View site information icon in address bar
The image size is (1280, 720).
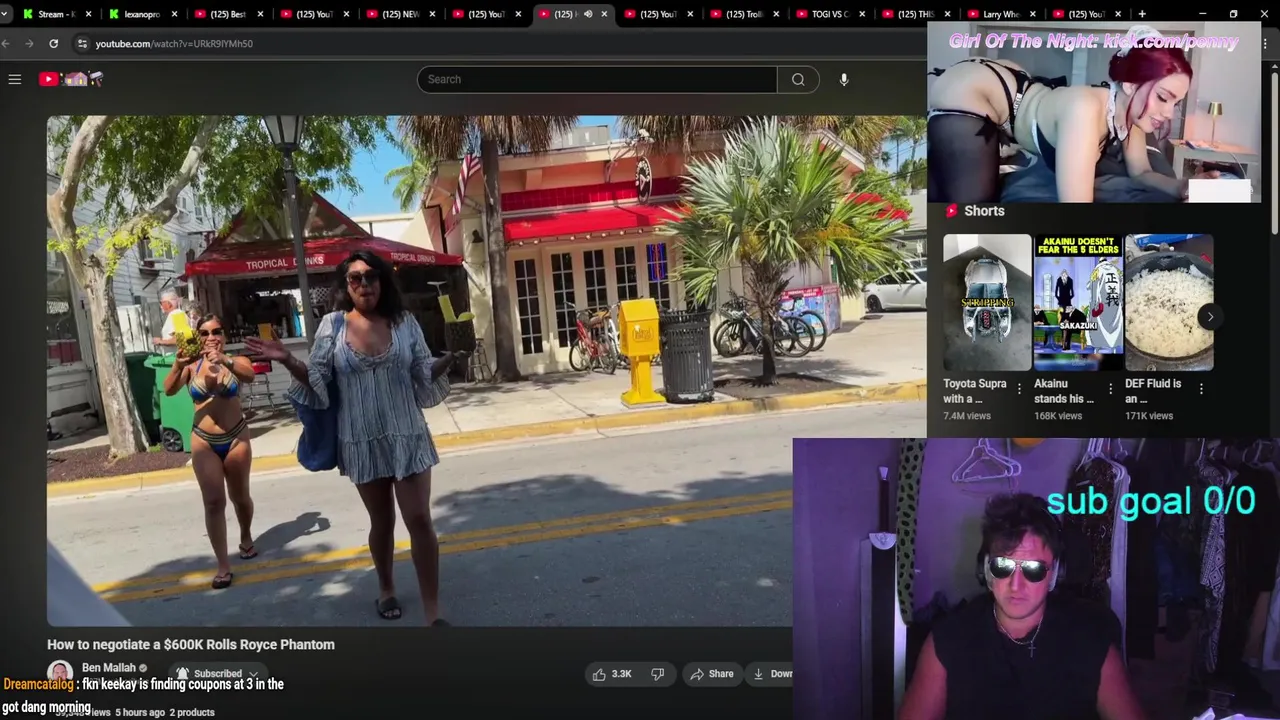click(x=82, y=43)
